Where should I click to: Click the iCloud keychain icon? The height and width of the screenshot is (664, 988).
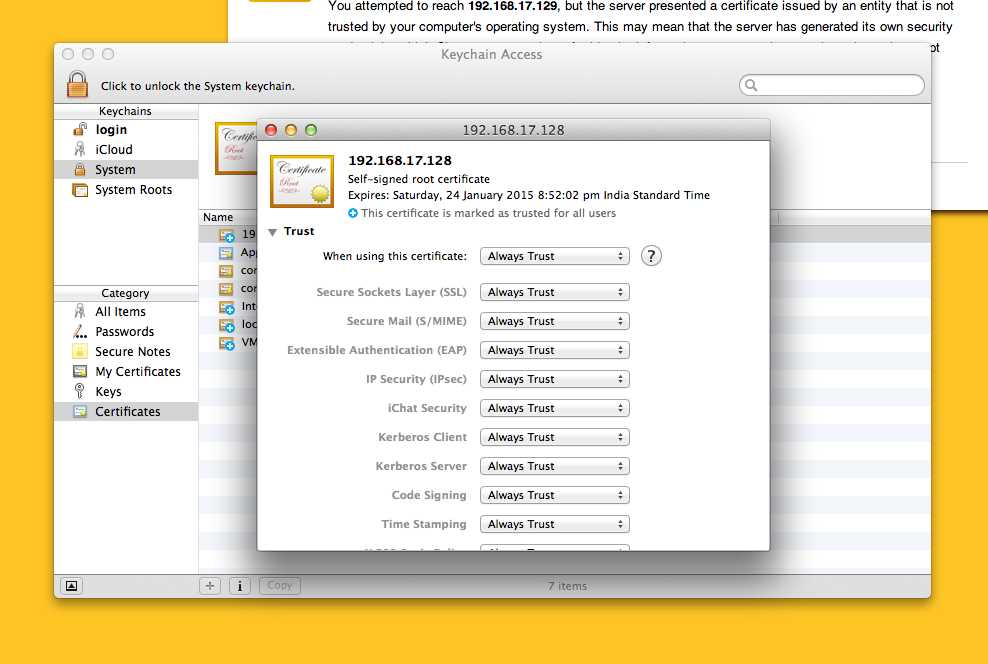pyautogui.click(x=80, y=149)
